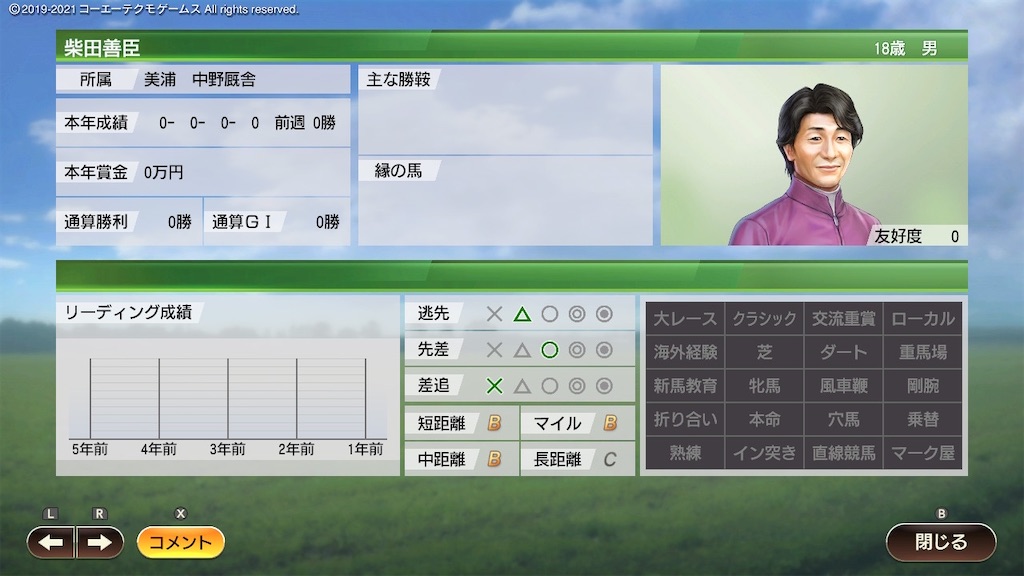Select the single circle in 差追 row

(550, 386)
